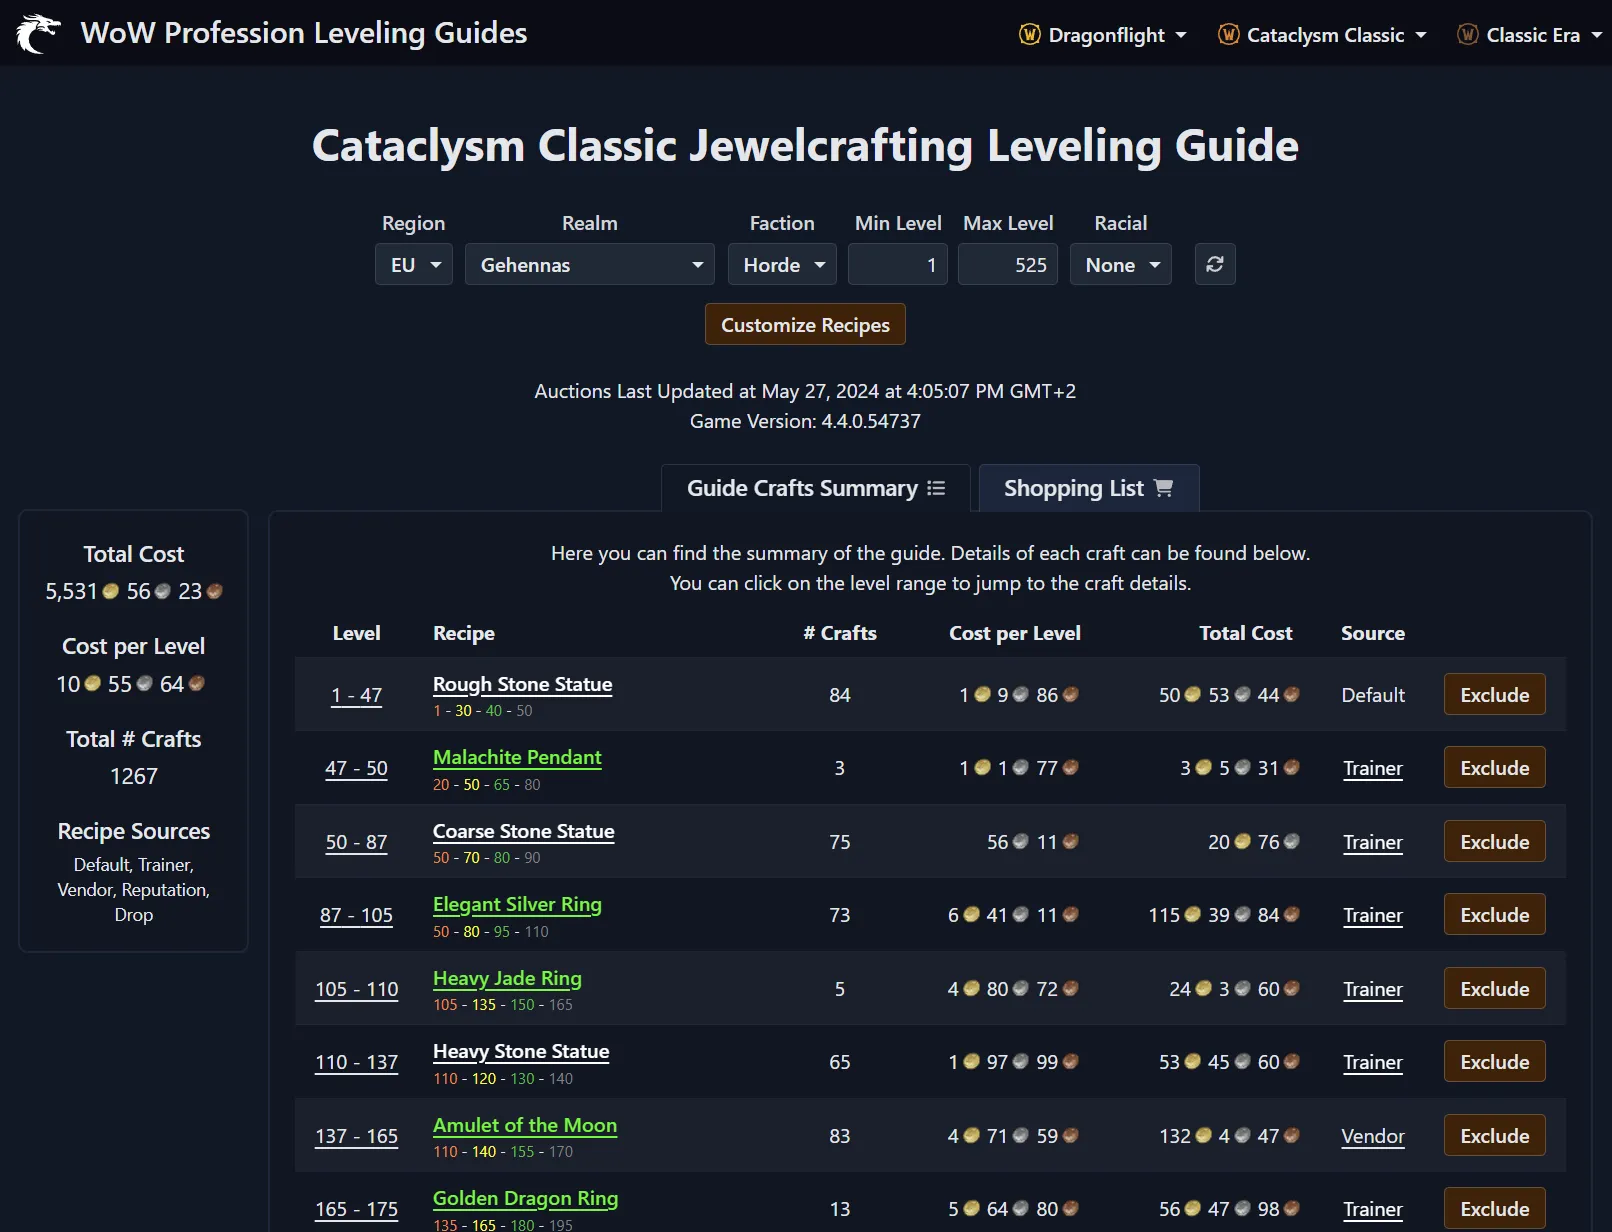Open the Racial dropdown set to None

[x=1120, y=264]
